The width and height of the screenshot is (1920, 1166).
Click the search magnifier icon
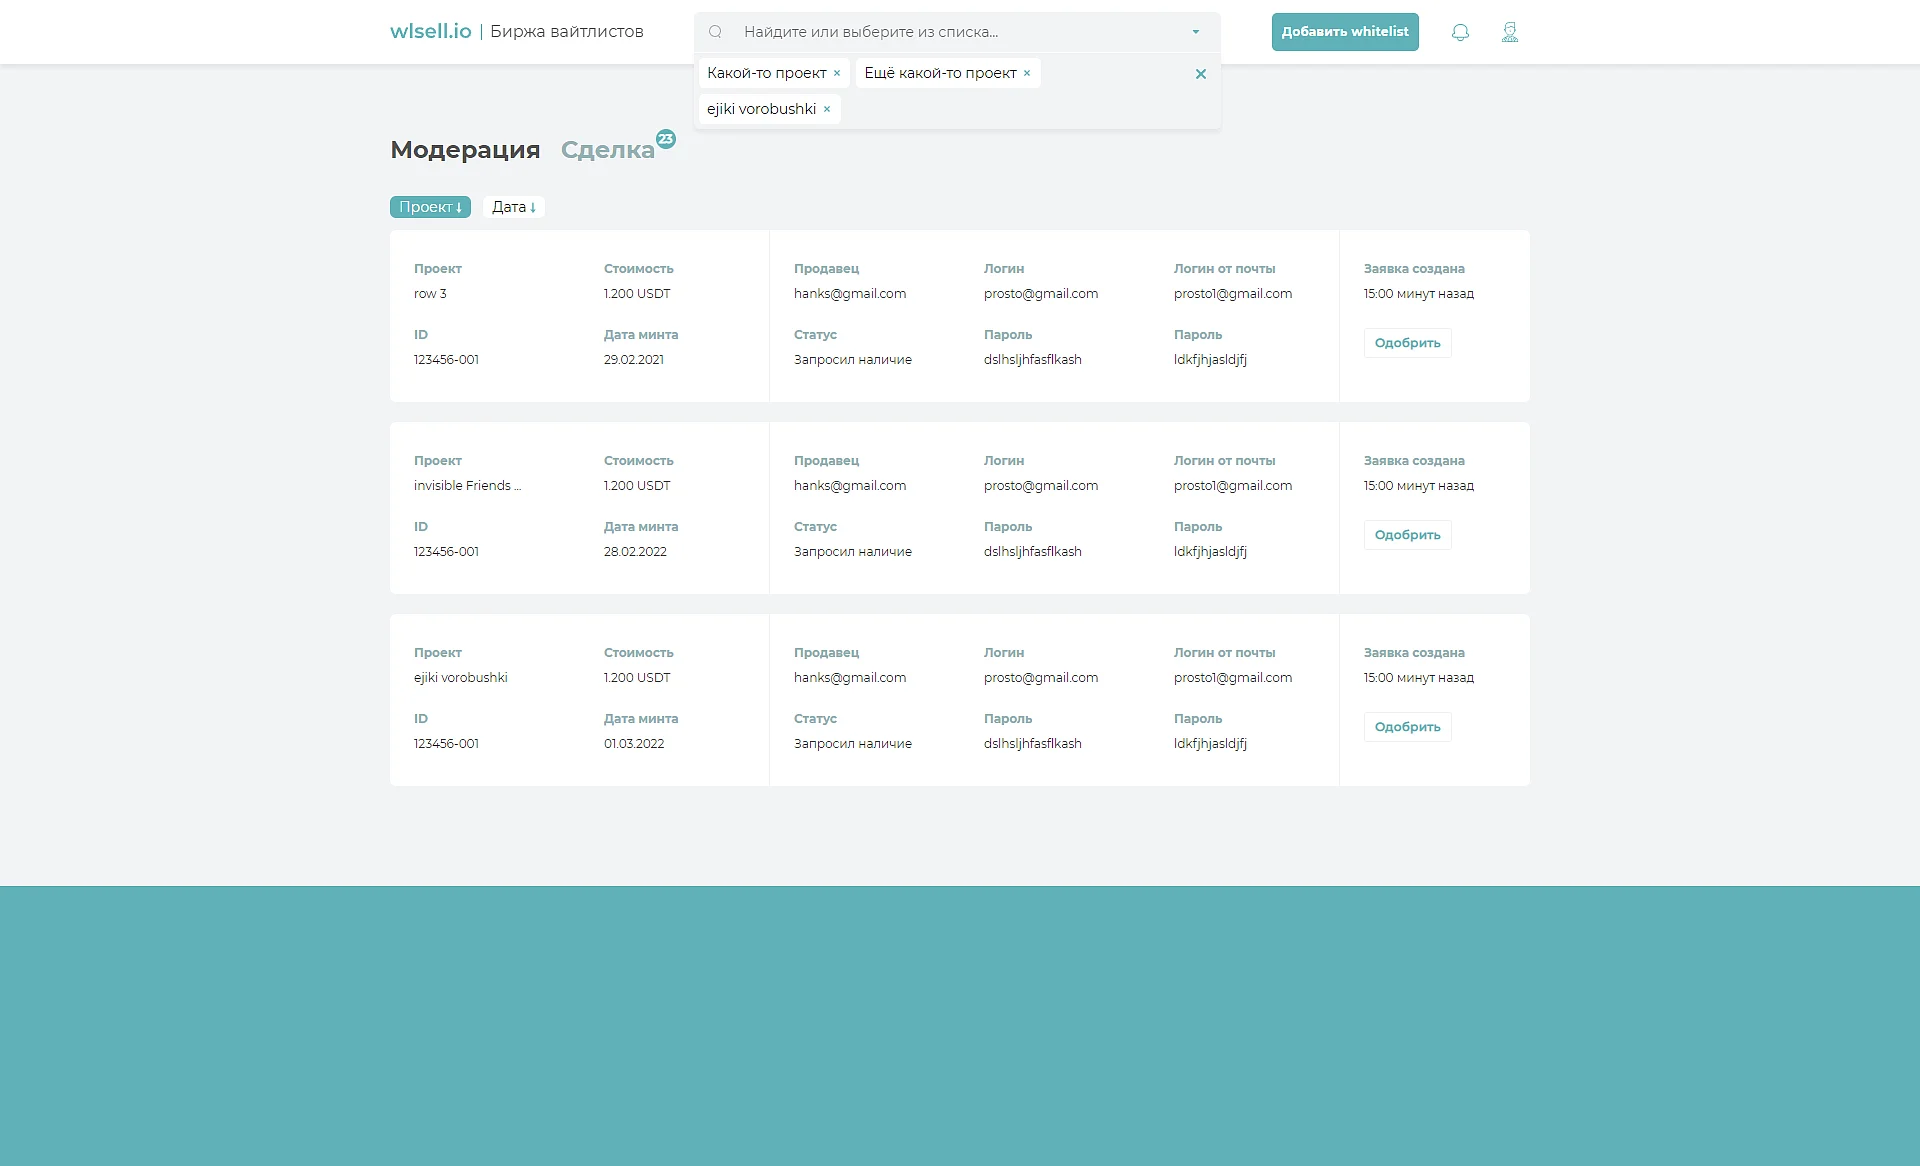coord(715,32)
